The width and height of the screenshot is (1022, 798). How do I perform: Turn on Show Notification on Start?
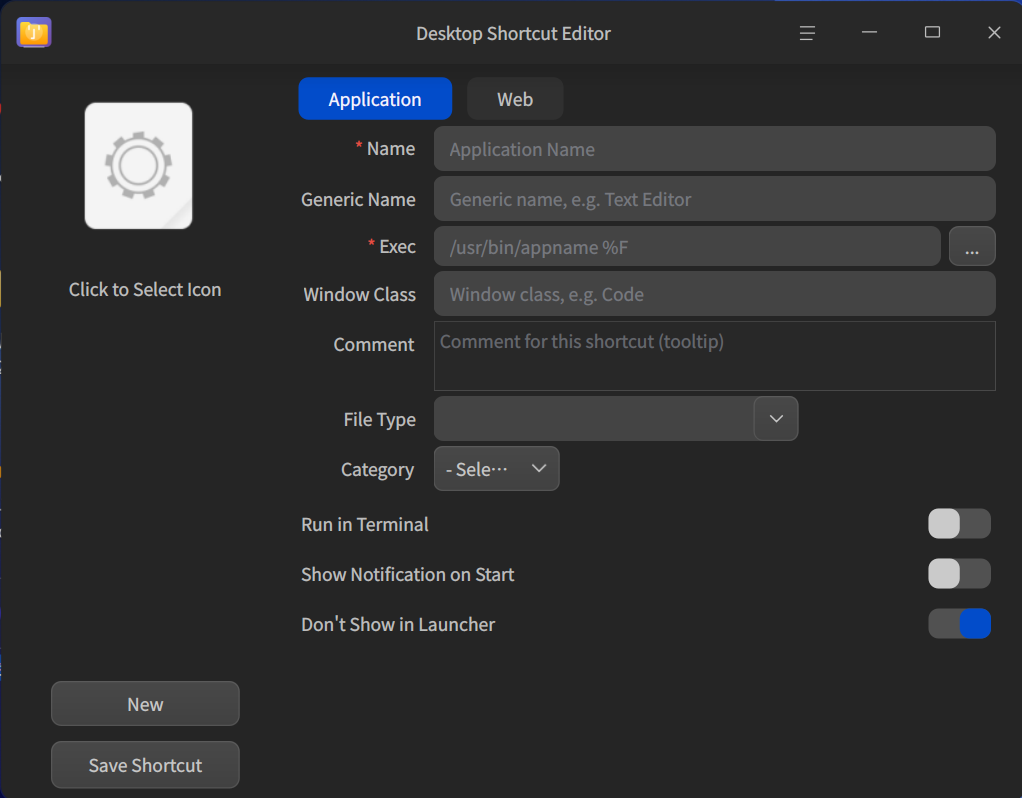[x=959, y=574]
